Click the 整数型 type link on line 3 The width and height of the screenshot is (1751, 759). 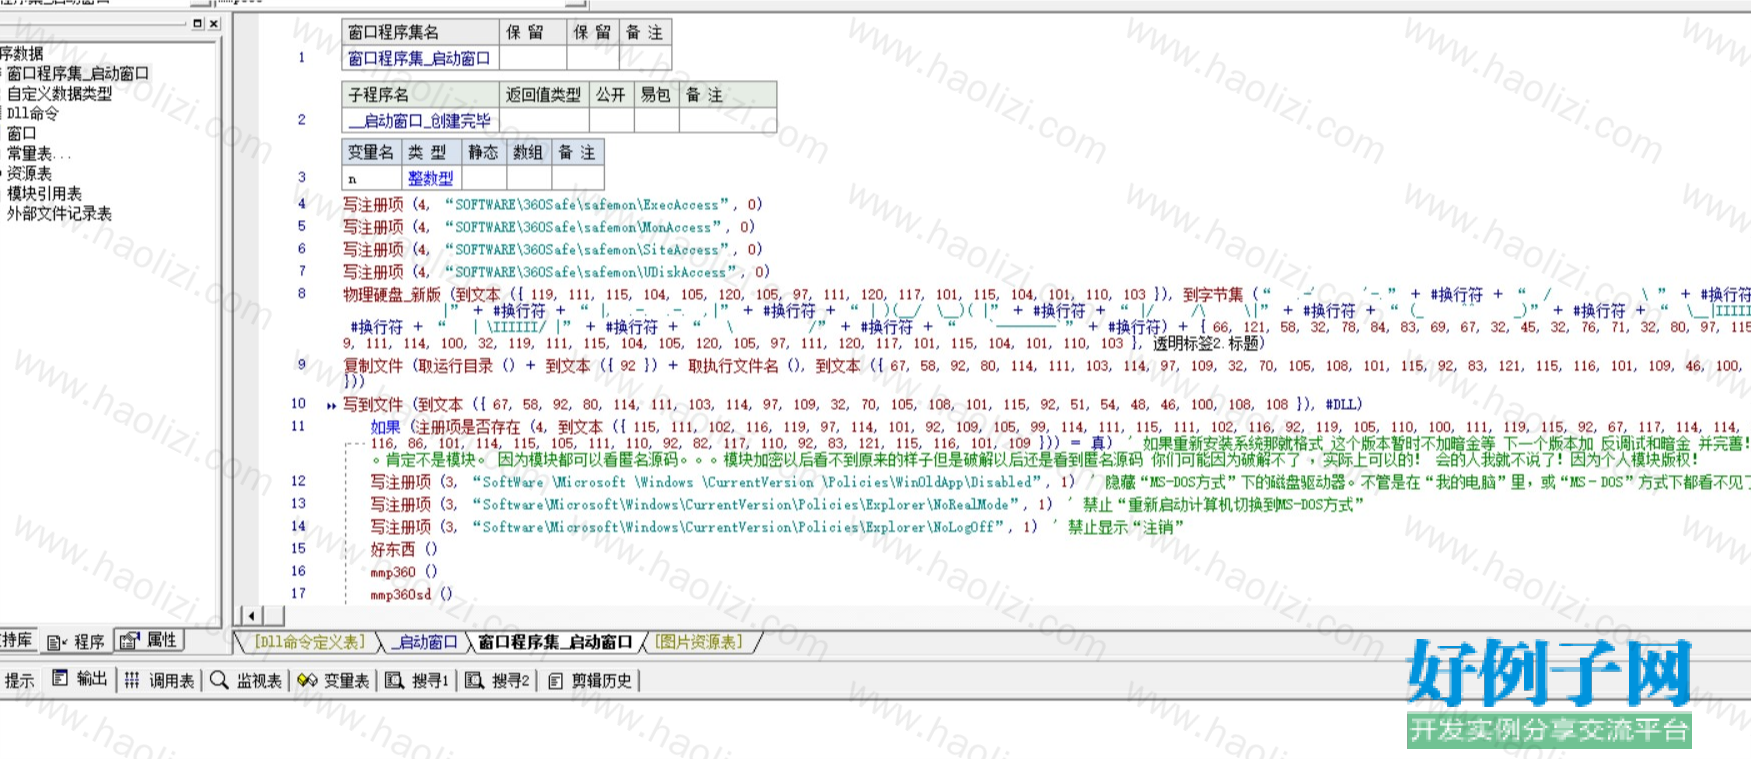tap(430, 178)
